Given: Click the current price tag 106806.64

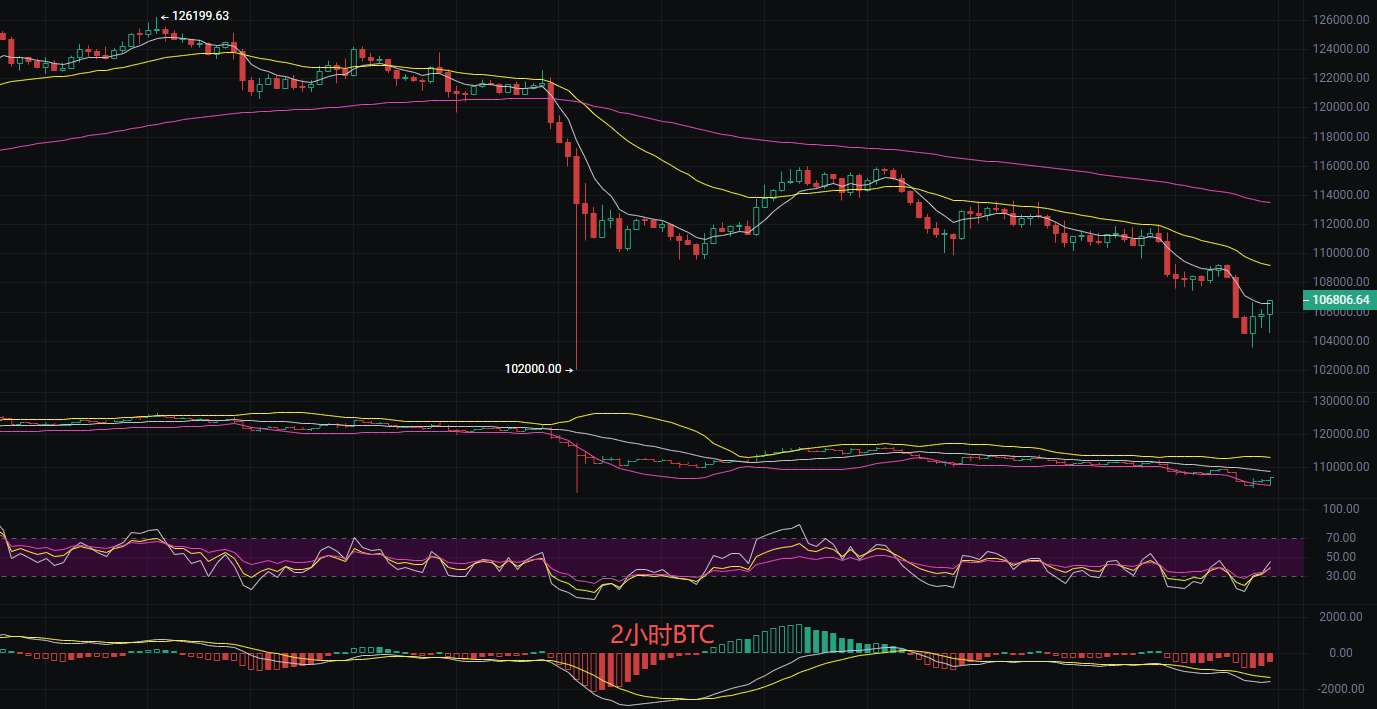Looking at the screenshot, I should tap(1340, 299).
